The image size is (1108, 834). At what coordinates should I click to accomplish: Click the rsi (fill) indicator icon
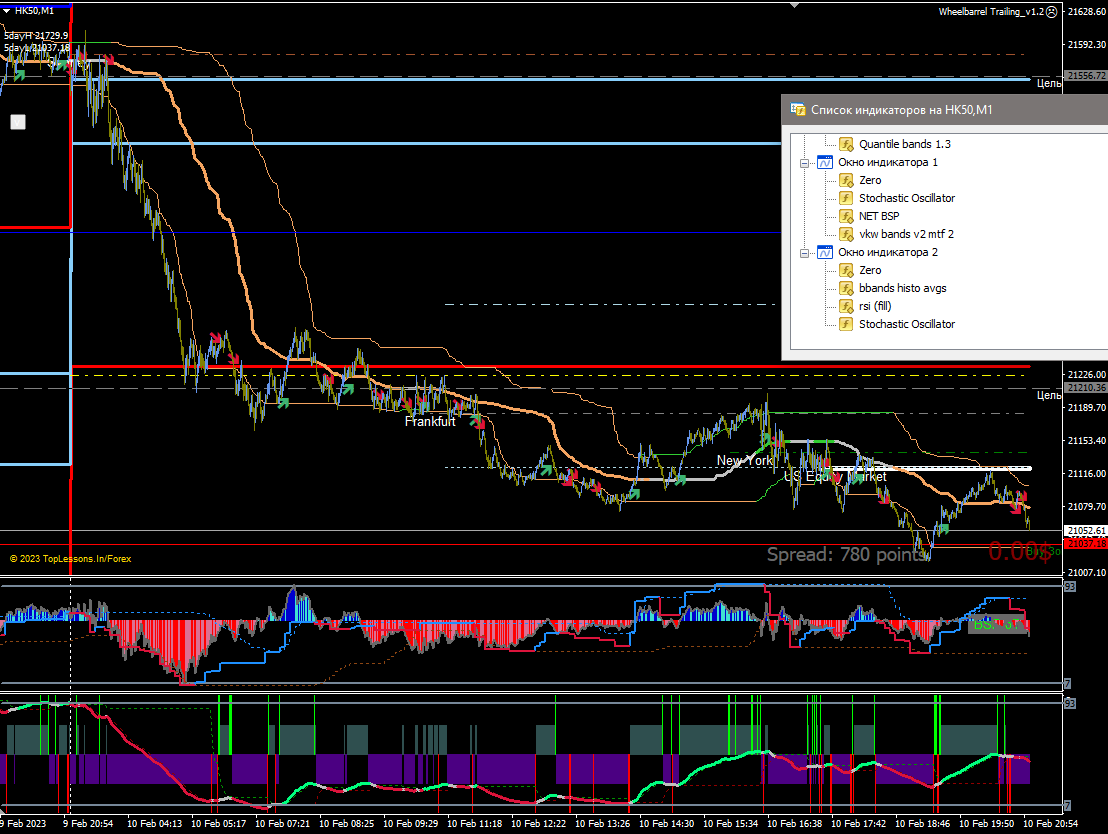tap(846, 306)
